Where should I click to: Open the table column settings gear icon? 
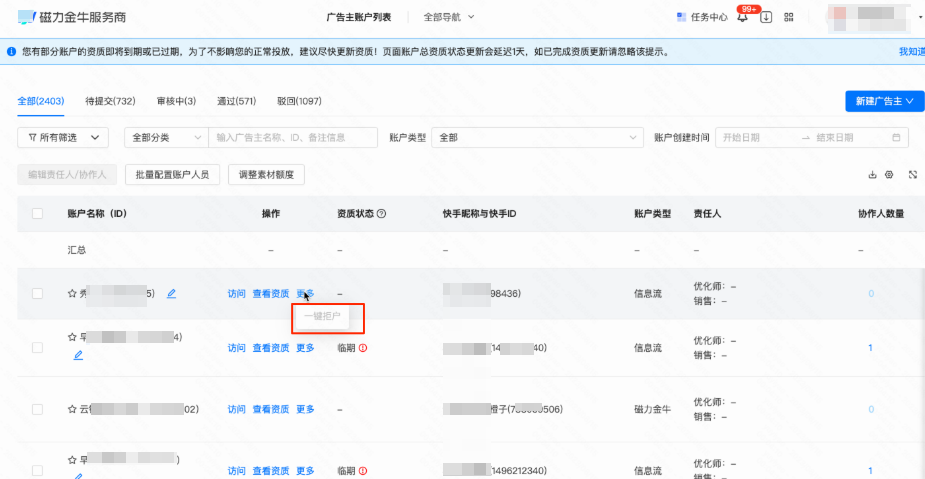(890, 175)
